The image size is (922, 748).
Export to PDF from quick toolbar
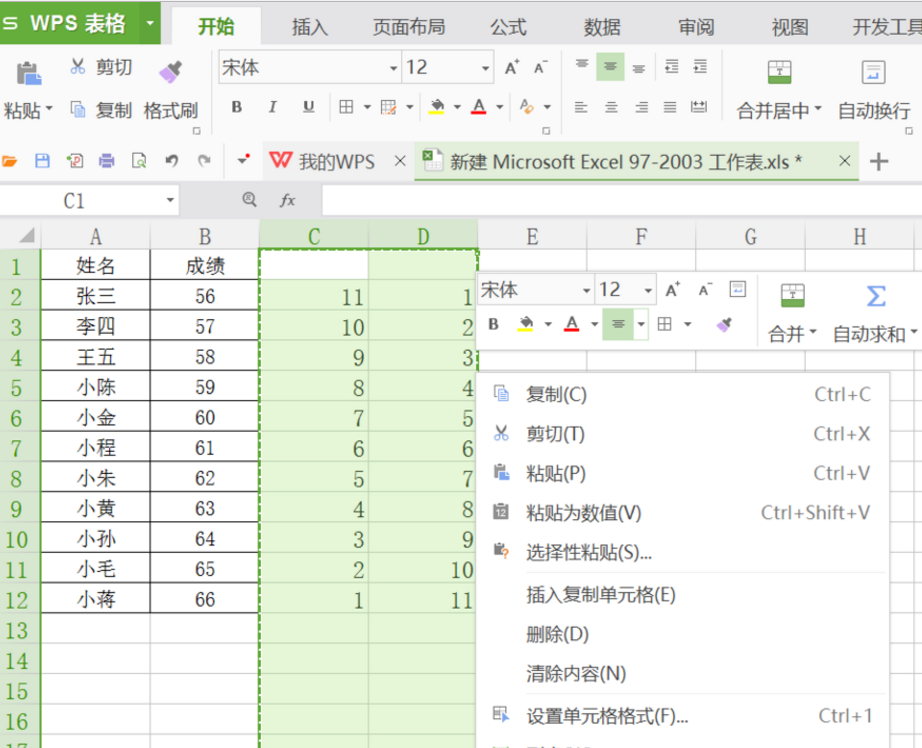tap(75, 161)
